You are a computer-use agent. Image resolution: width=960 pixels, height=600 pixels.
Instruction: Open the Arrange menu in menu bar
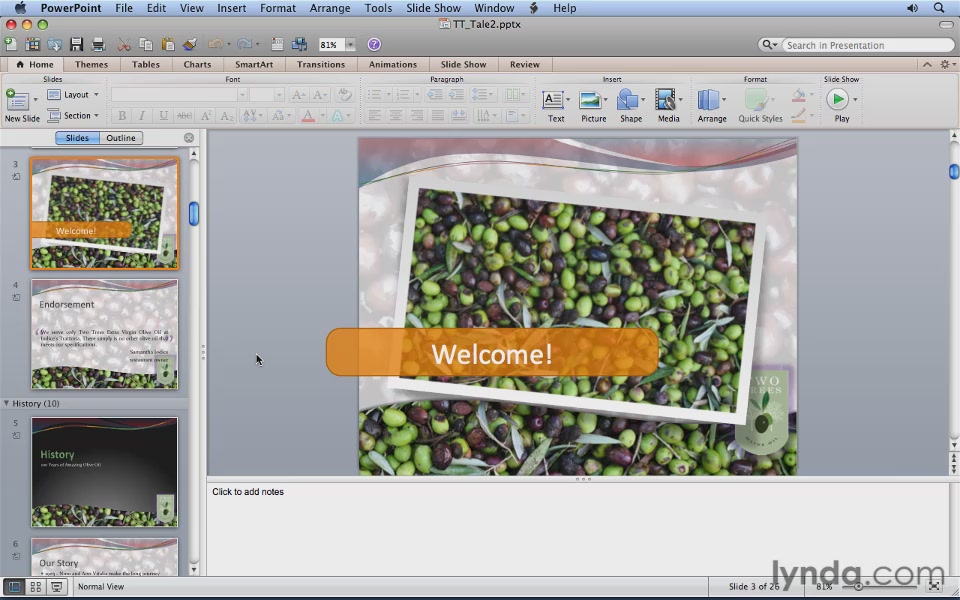click(x=329, y=8)
